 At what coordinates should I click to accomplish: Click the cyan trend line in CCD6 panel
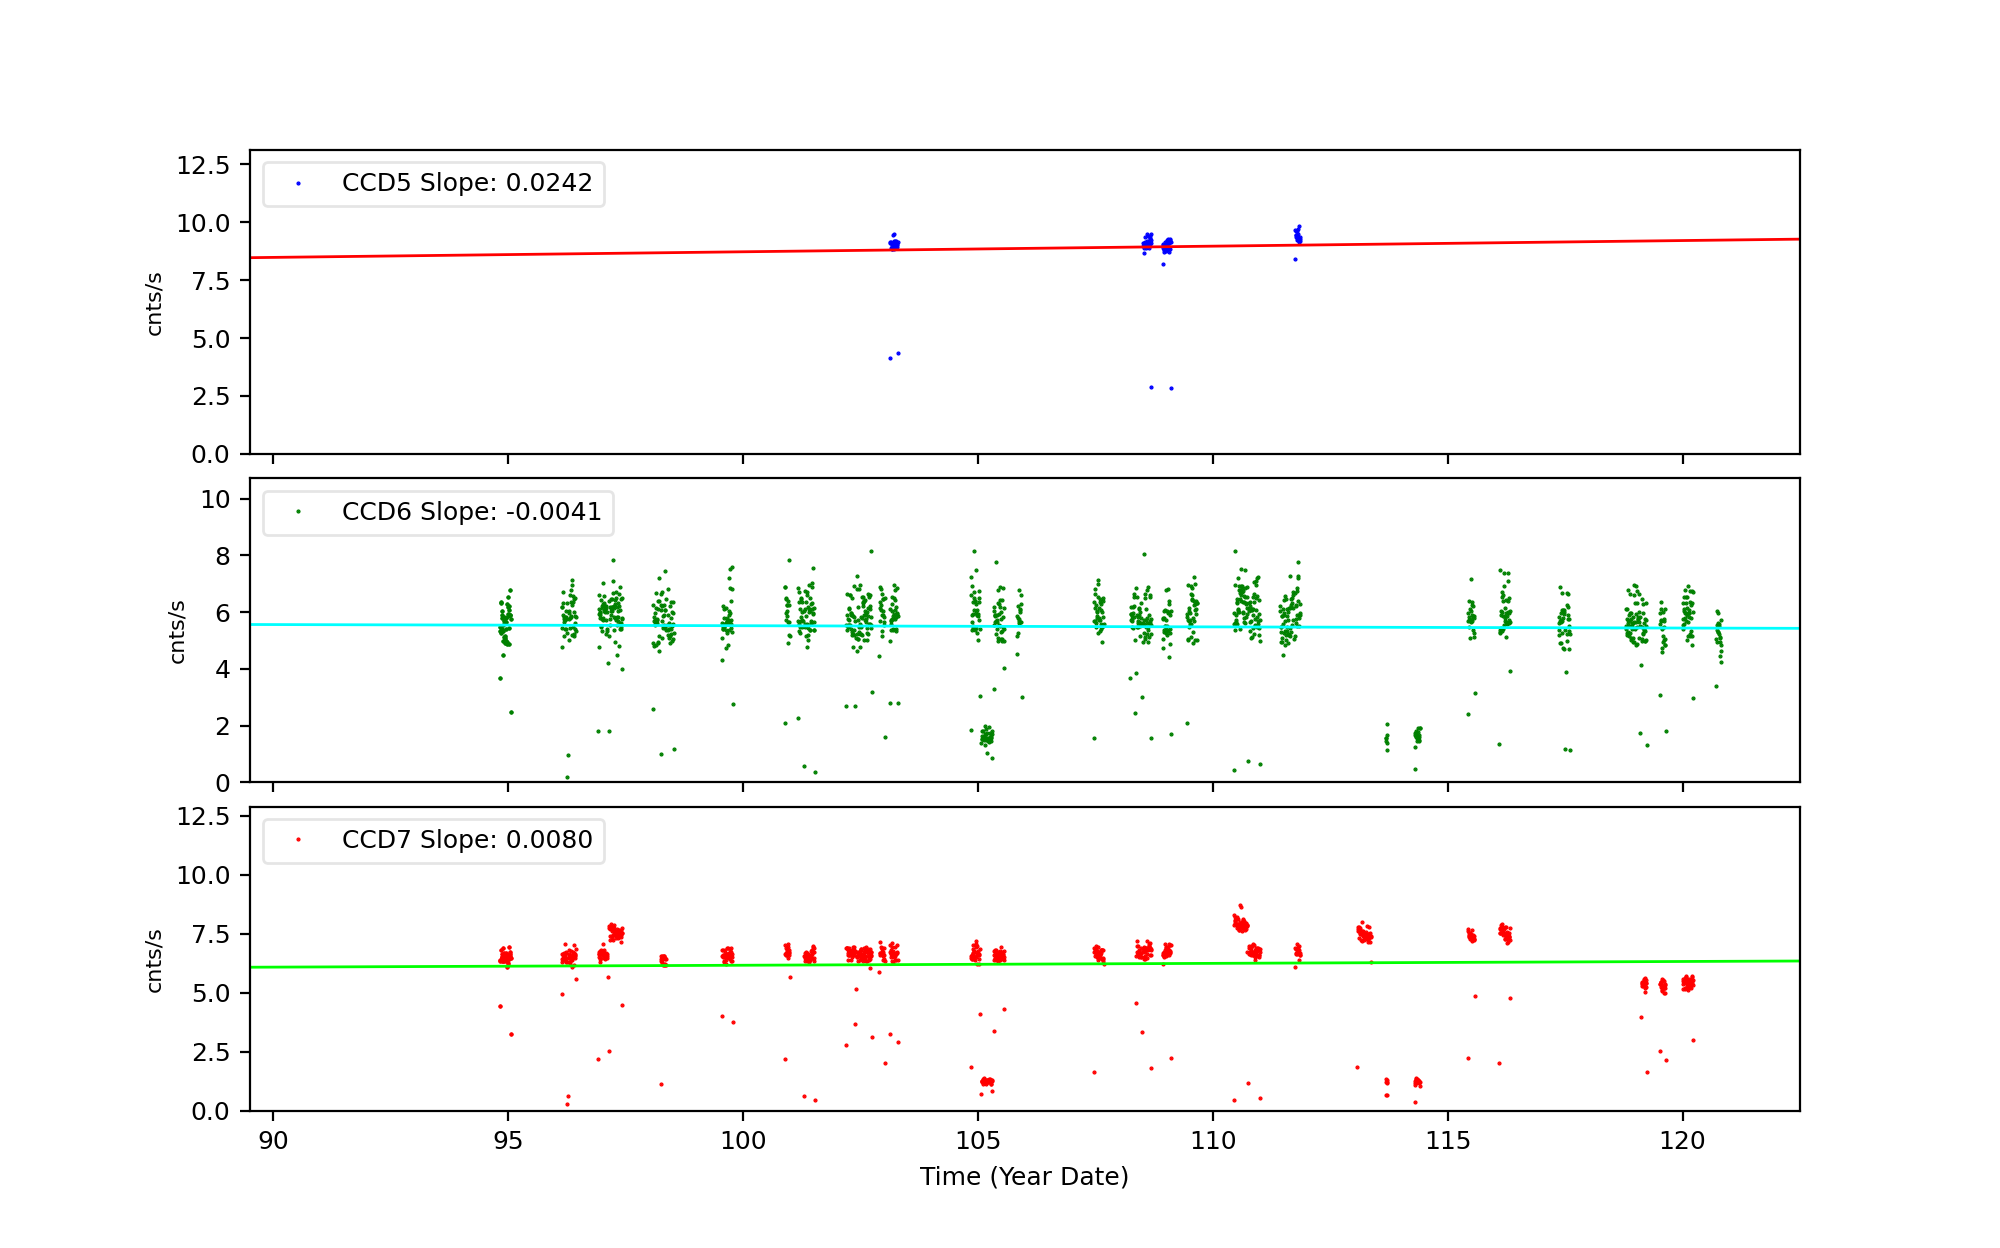400,625
